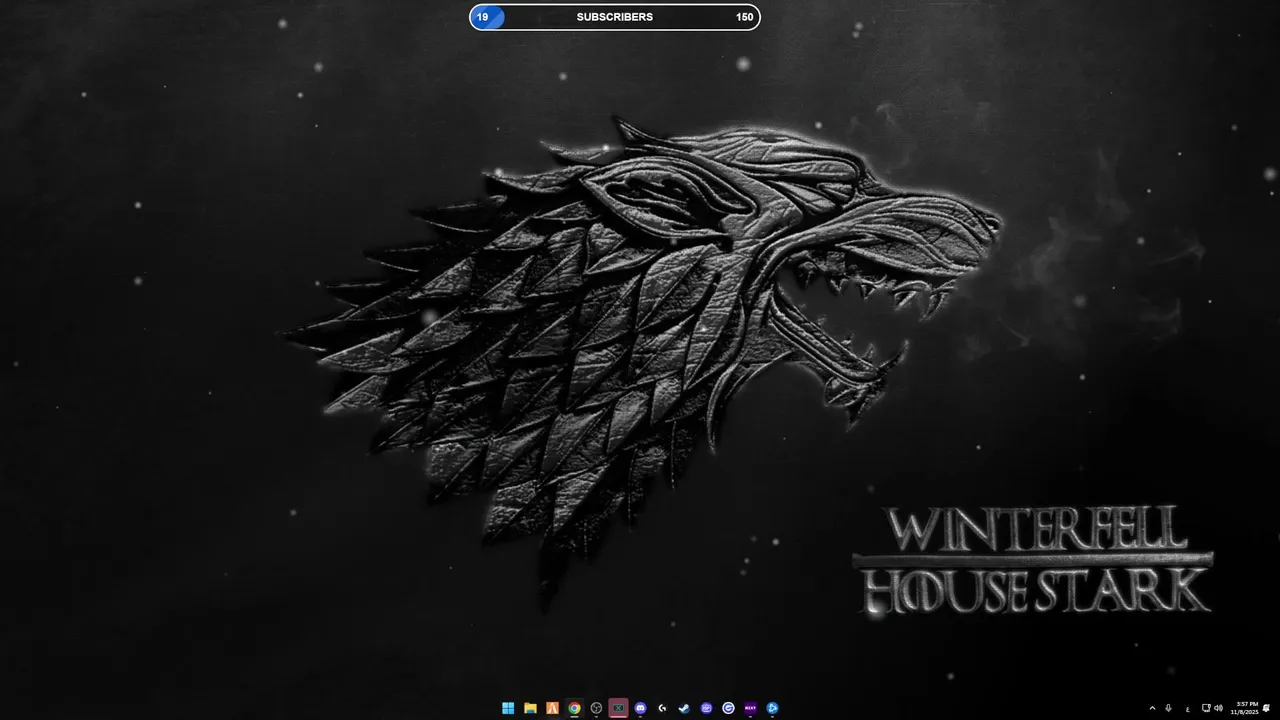Open the network status tray icon

1206,708
